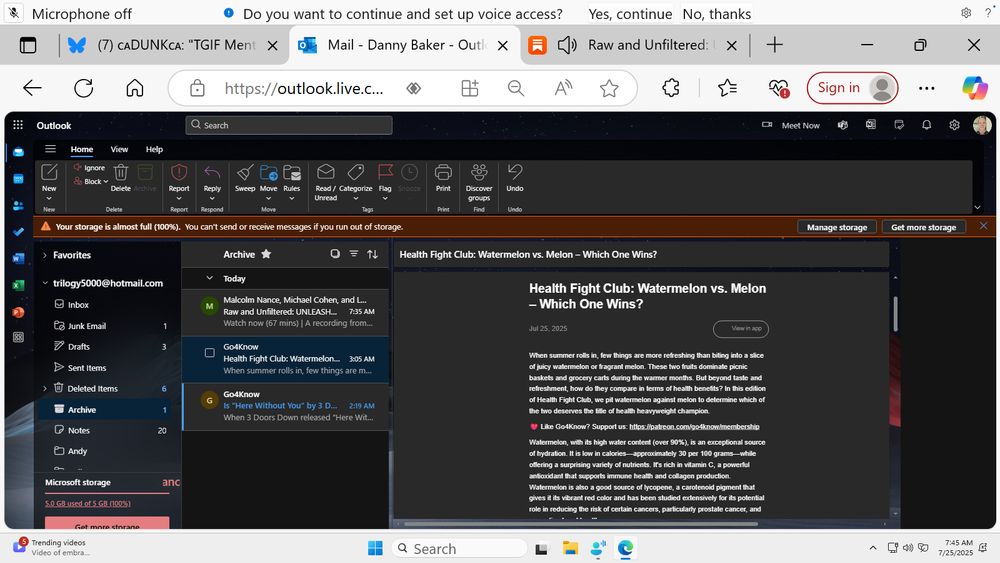Open the Block dropdown arrow
This screenshot has height=563, width=1000.
106,182
